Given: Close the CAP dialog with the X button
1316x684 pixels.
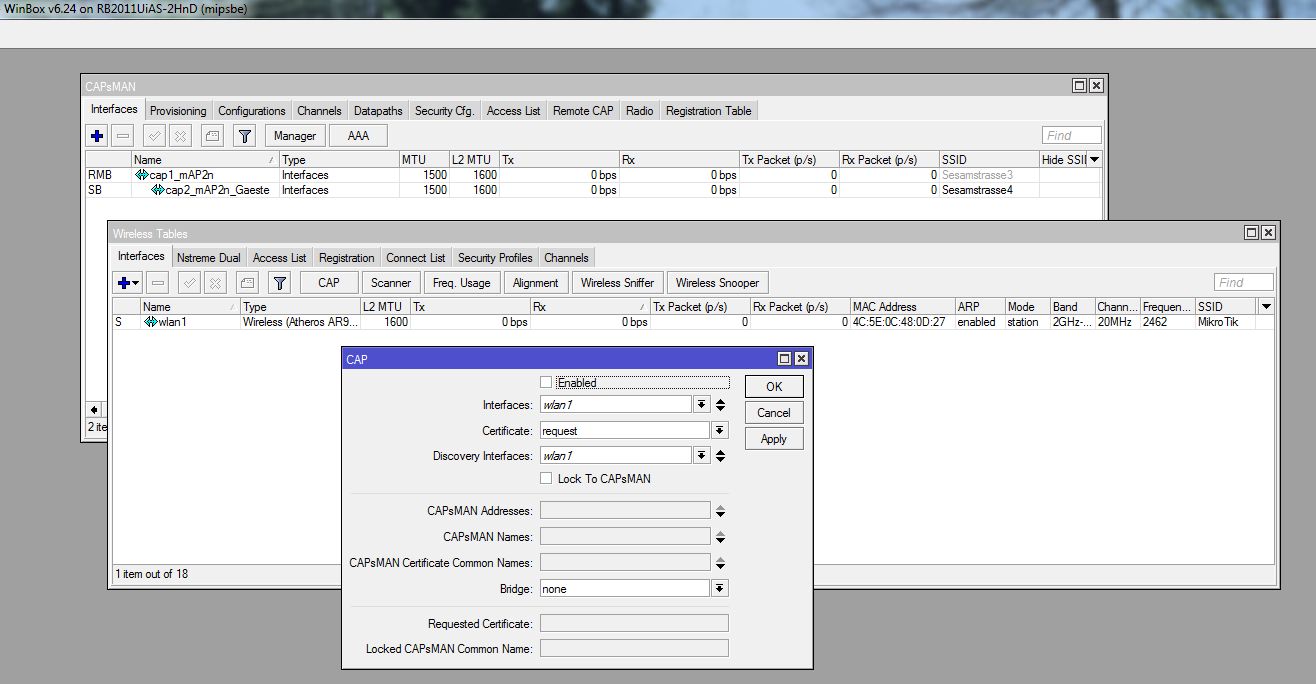Looking at the screenshot, I should [801, 359].
